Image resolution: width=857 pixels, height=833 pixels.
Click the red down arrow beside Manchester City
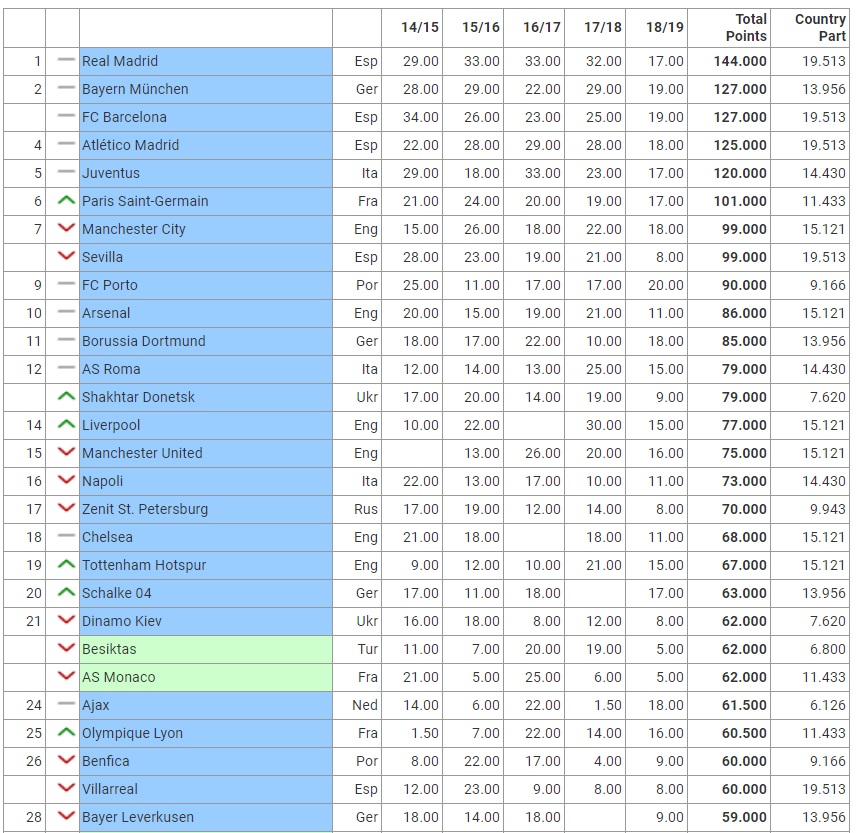[66, 229]
